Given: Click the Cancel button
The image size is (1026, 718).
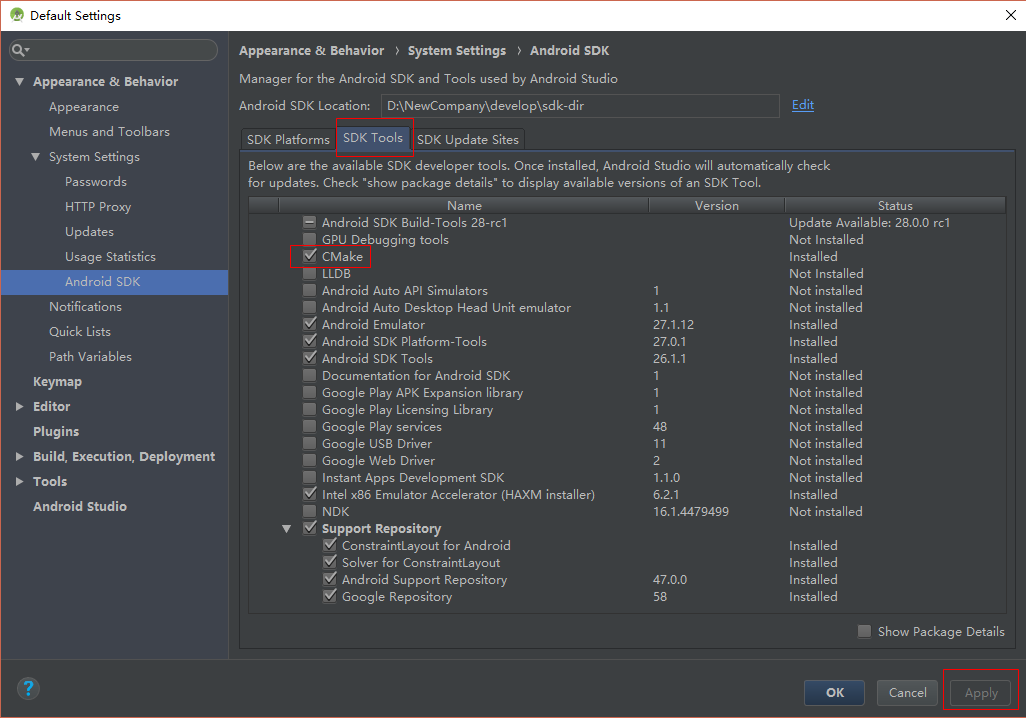Looking at the screenshot, I should coord(908,692).
